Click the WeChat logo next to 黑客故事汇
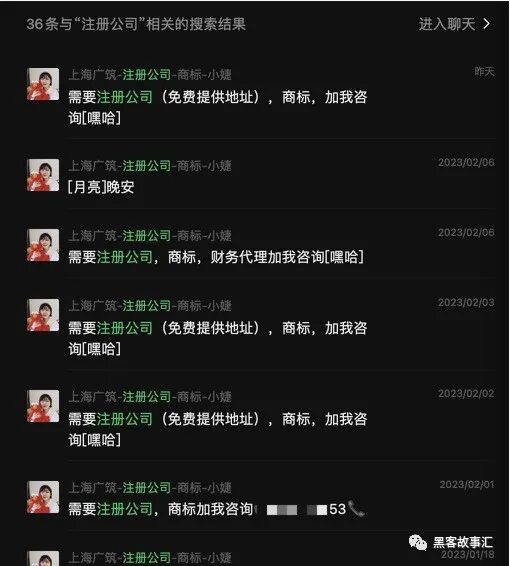Viewport: 510px width, 566px height. pyautogui.click(x=418, y=542)
